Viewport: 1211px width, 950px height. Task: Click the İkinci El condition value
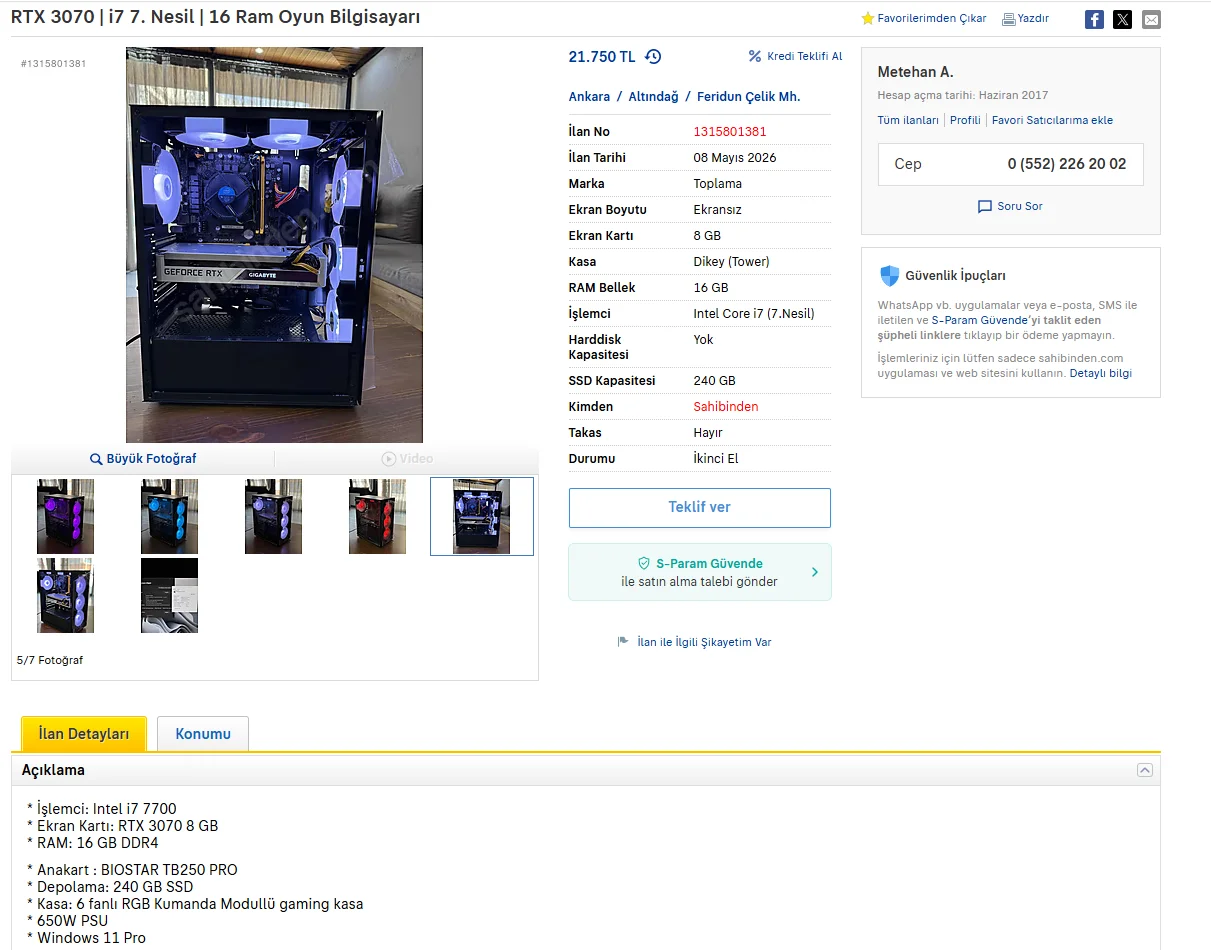716,459
